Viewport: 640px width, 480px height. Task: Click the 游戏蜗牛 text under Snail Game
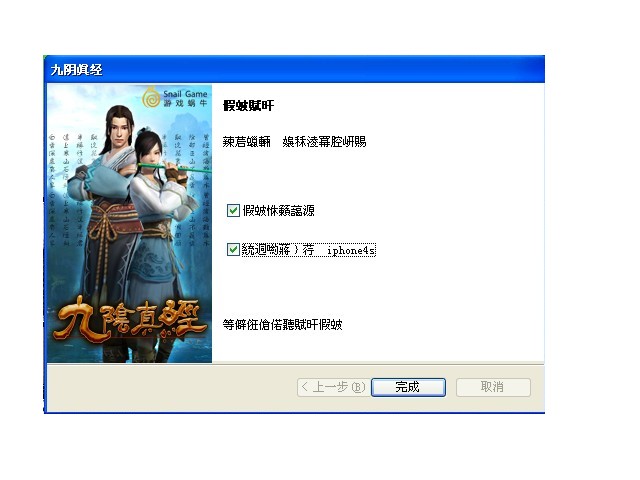(x=185, y=103)
